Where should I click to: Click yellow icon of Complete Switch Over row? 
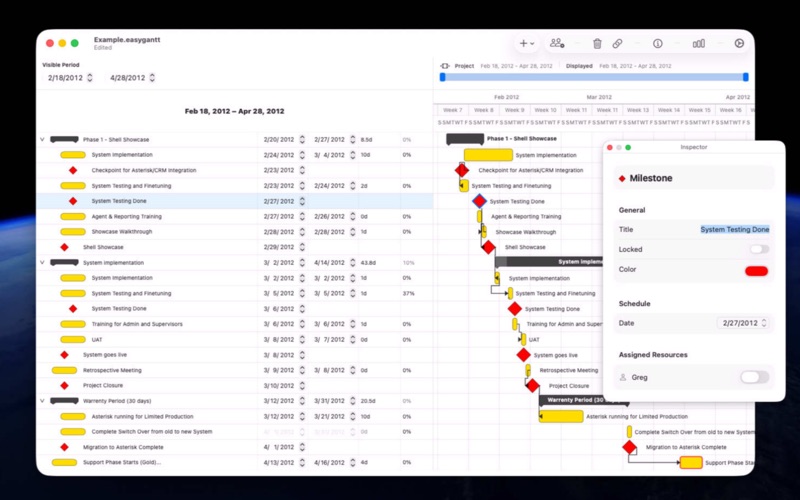(73, 432)
